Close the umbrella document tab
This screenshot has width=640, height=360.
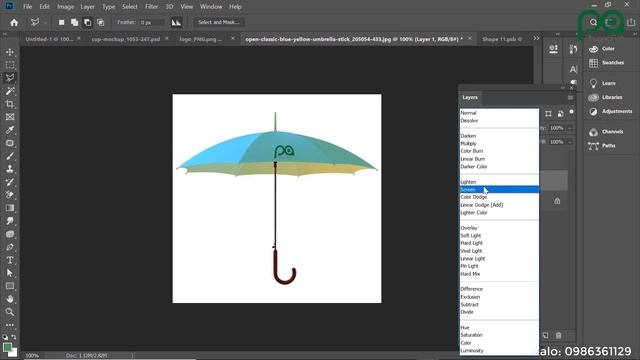pyautogui.click(x=470, y=38)
